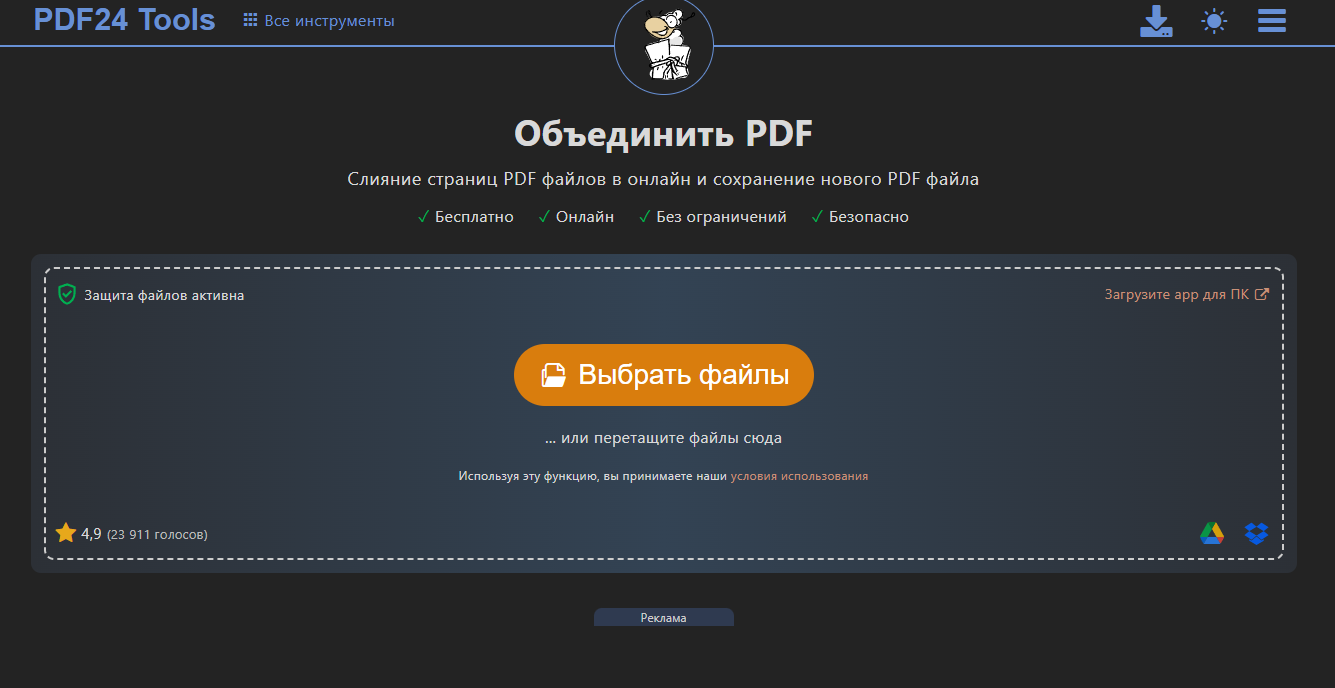The height and width of the screenshot is (688, 1335).
Task: Click the grid icon beside "Все инструменты"
Action: point(251,20)
